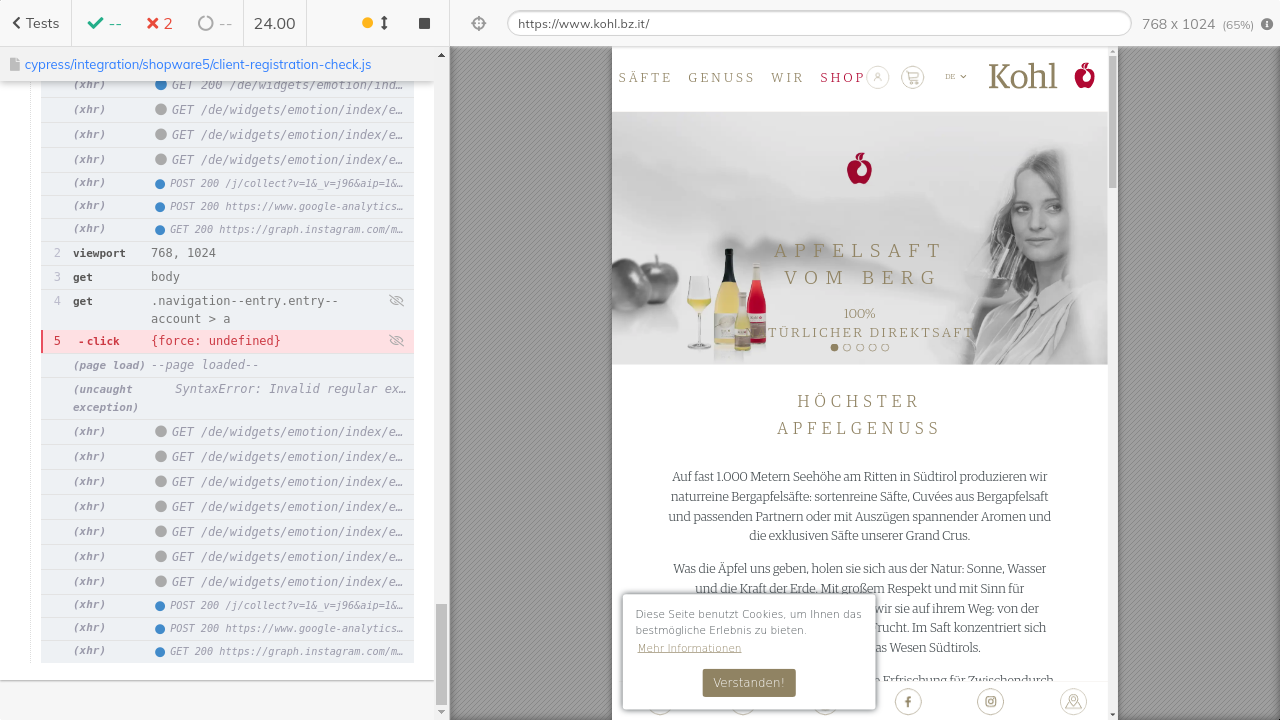Click the red apple logo icon in header
Viewport: 1280px width, 720px height.
click(x=1085, y=76)
